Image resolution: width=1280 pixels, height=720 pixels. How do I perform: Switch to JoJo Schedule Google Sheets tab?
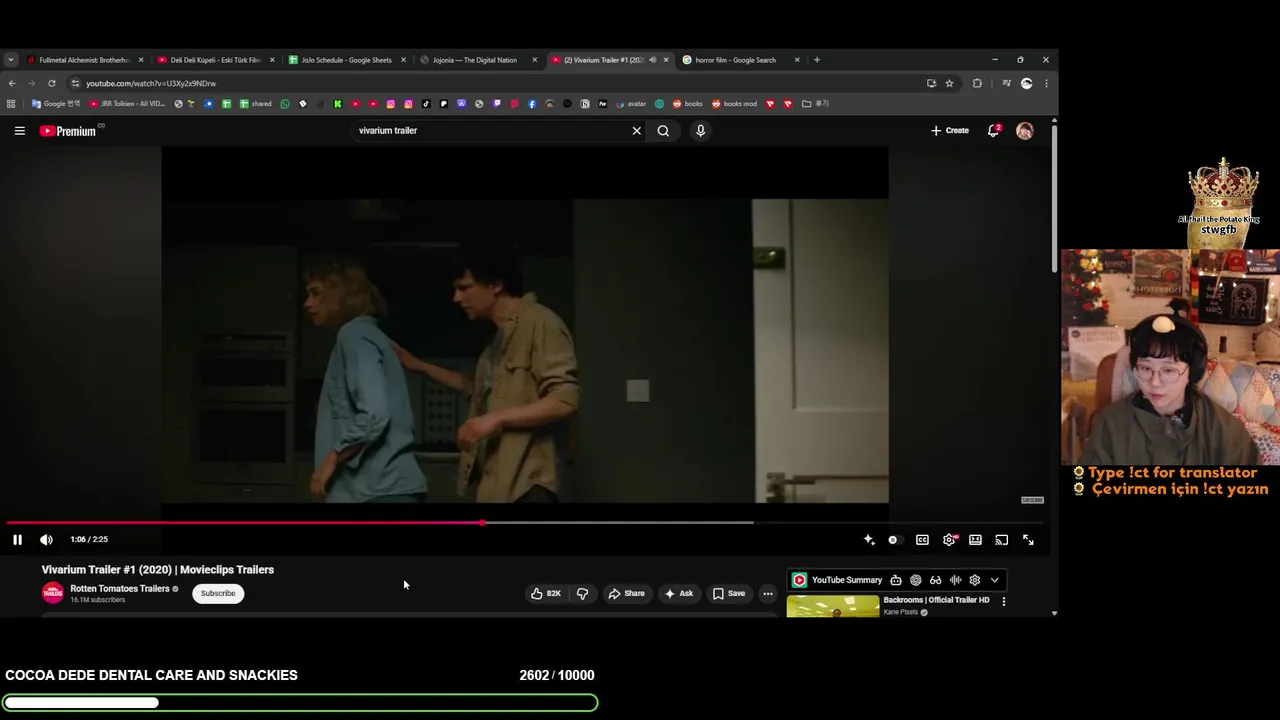tap(347, 60)
